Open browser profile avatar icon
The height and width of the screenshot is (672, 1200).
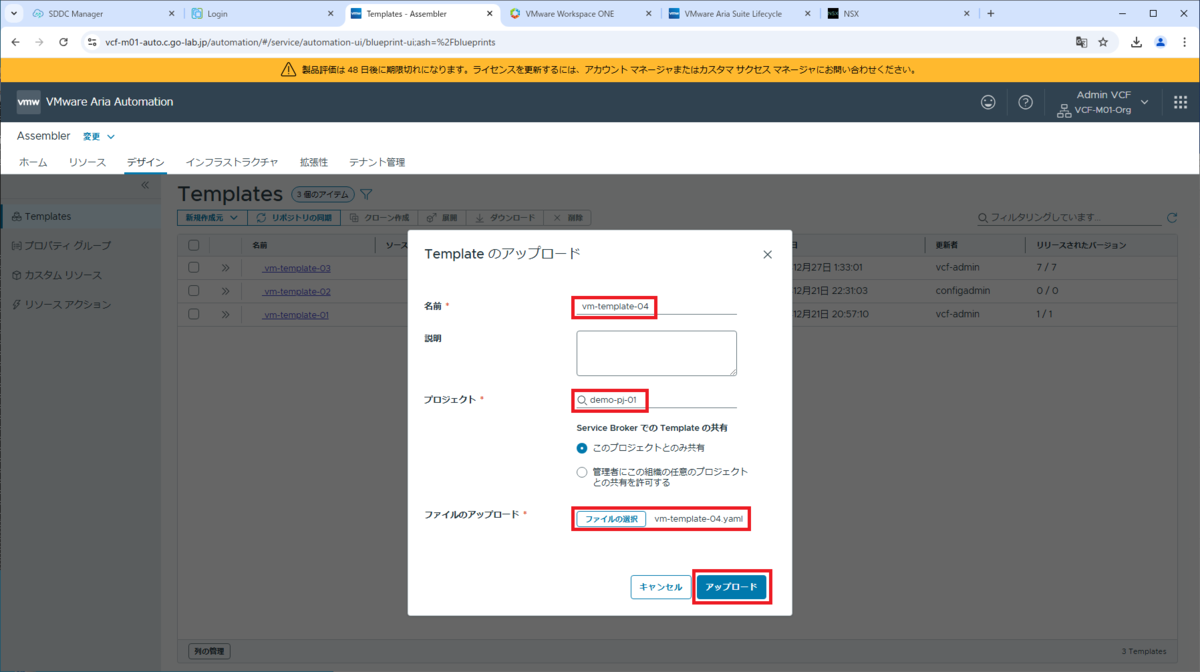pos(1161,43)
